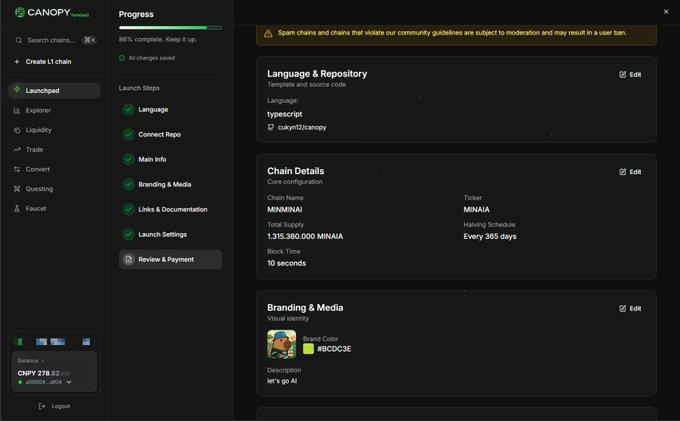
Task: Click Create L1 chain
Action: point(43,62)
